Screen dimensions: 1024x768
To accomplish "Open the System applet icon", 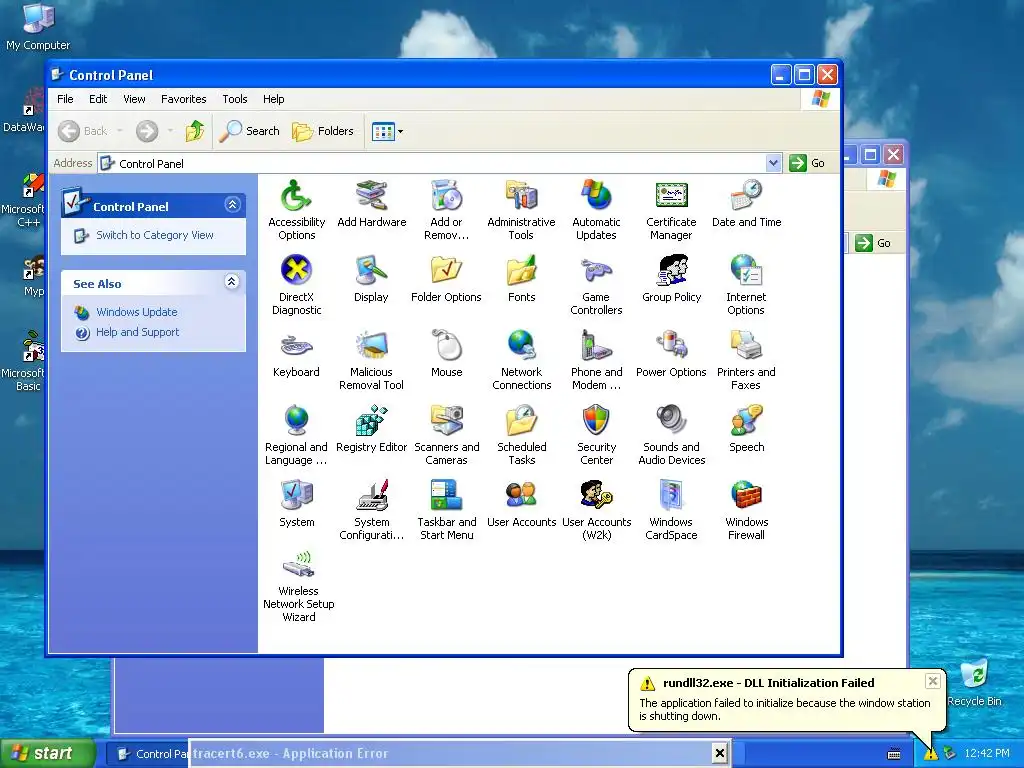I will coord(296,504).
